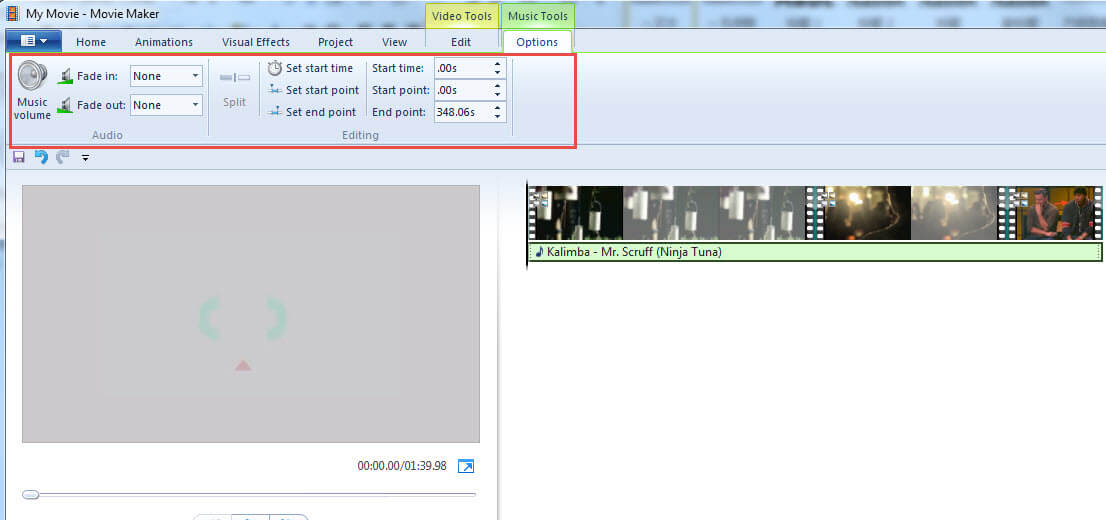Switch to the Animations tab

pyautogui.click(x=164, y=42)
